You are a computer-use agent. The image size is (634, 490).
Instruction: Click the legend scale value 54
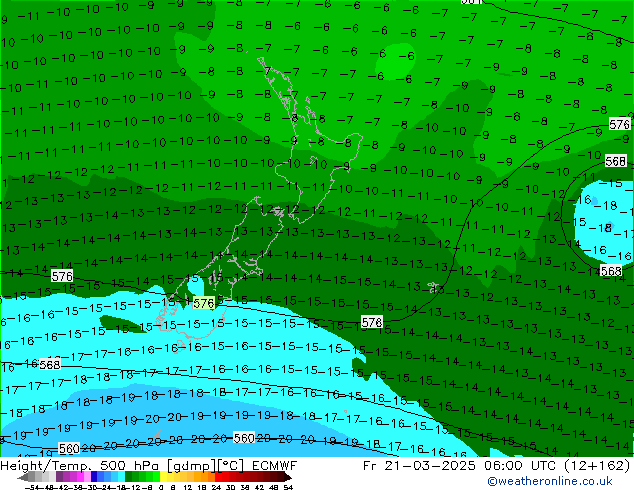pyautogui.click(x=288, y=487)
